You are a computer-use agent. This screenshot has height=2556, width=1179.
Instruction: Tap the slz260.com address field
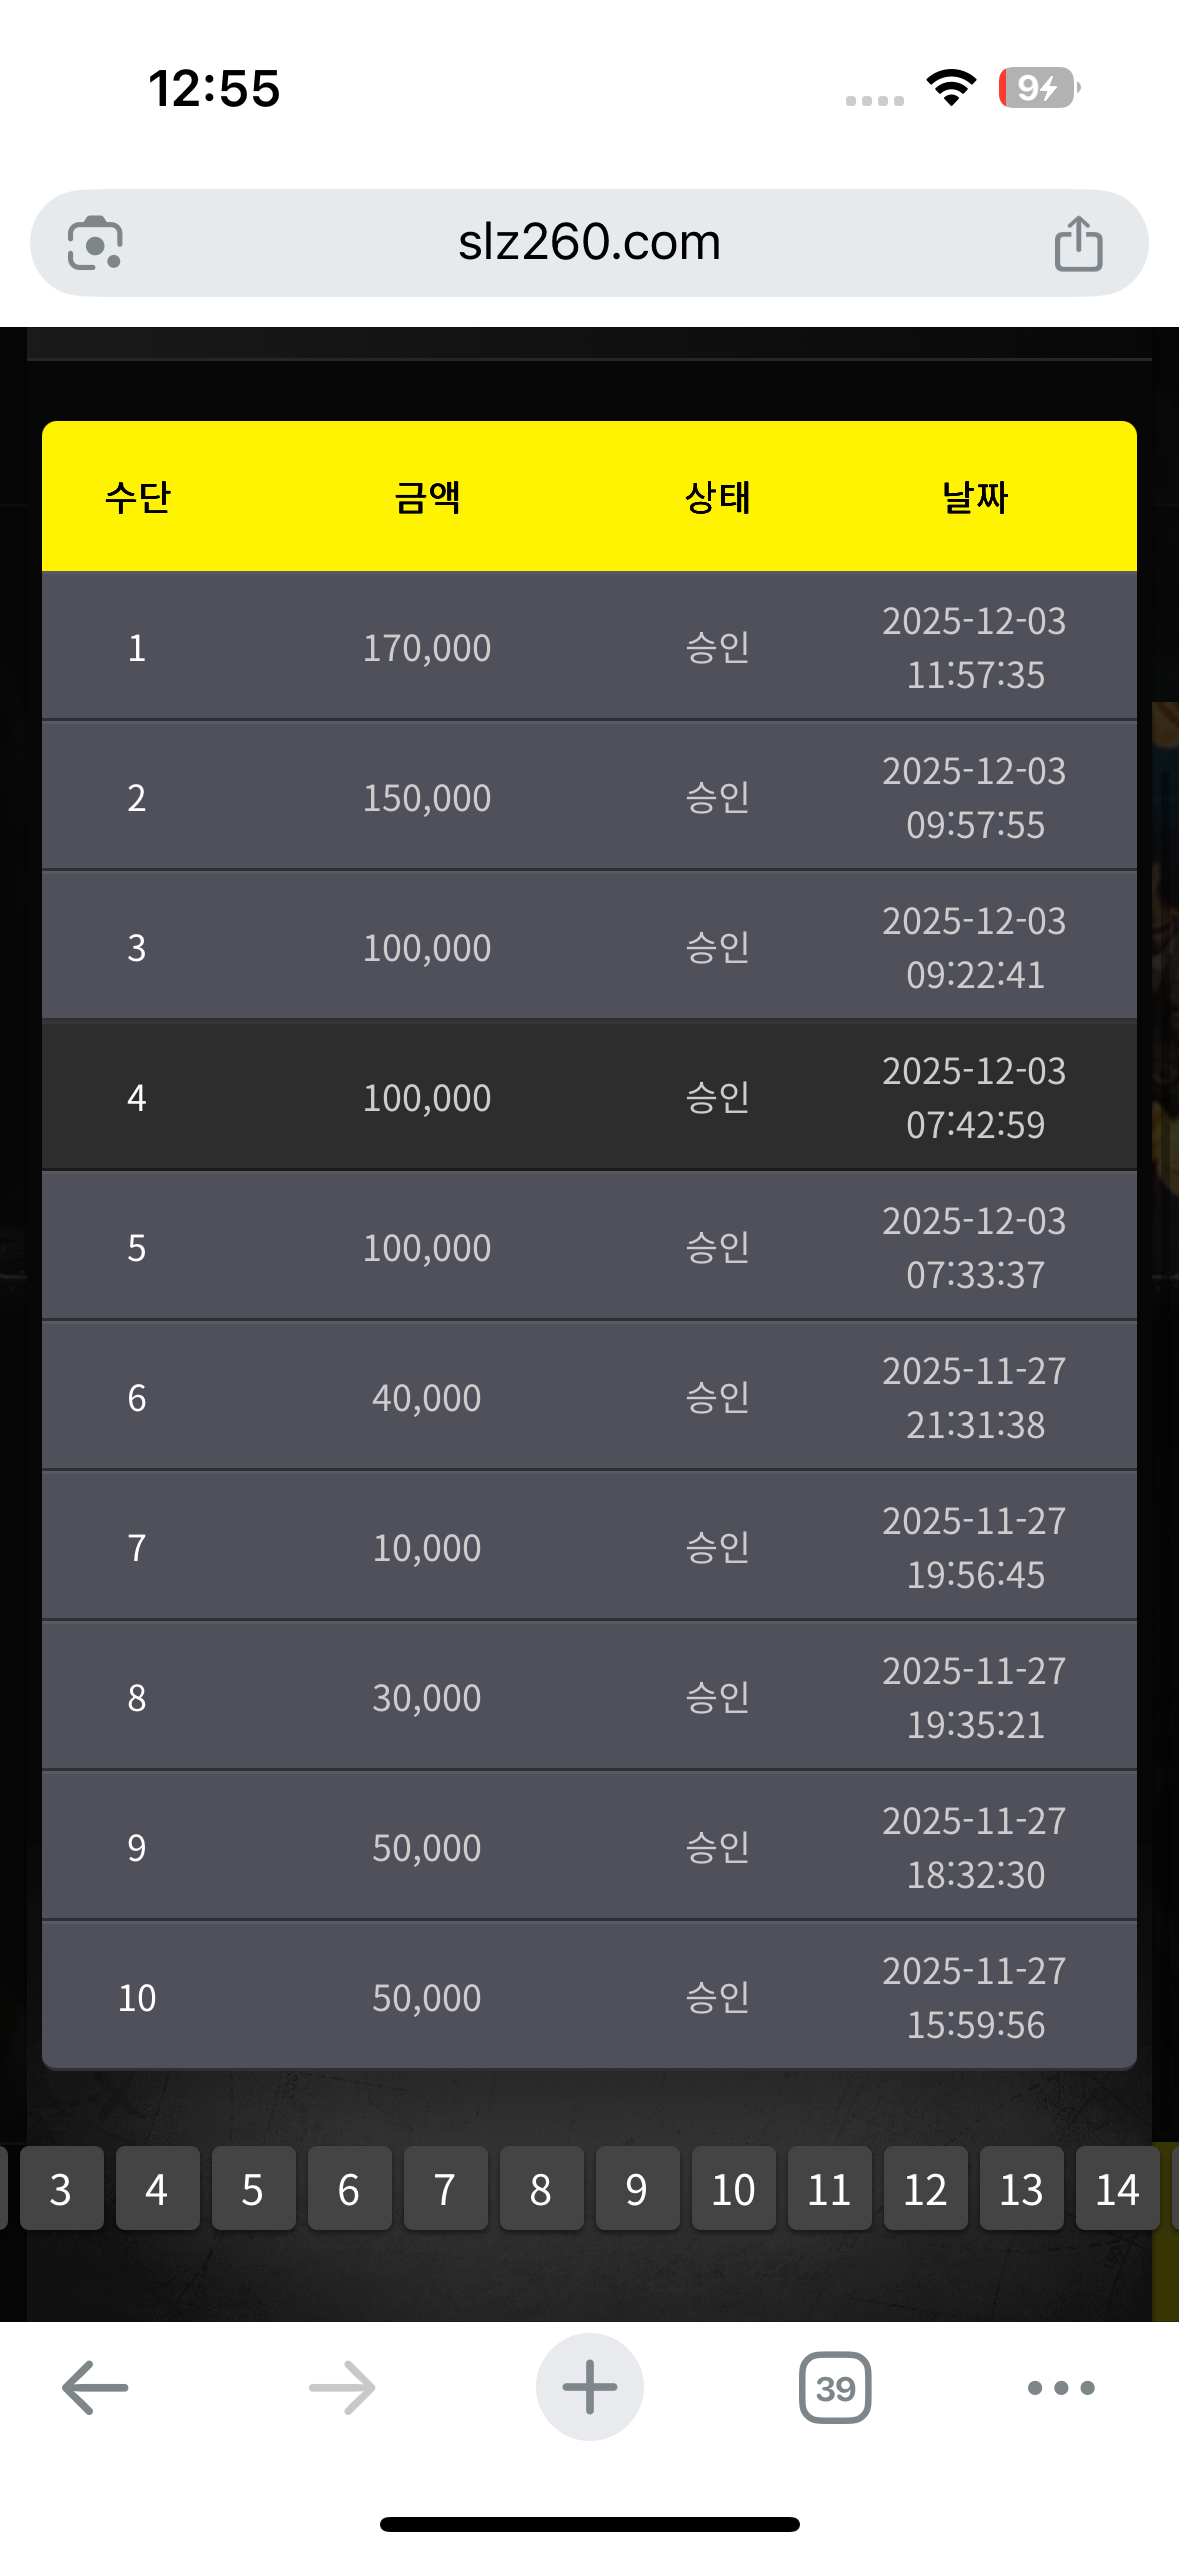pos(589,243)
